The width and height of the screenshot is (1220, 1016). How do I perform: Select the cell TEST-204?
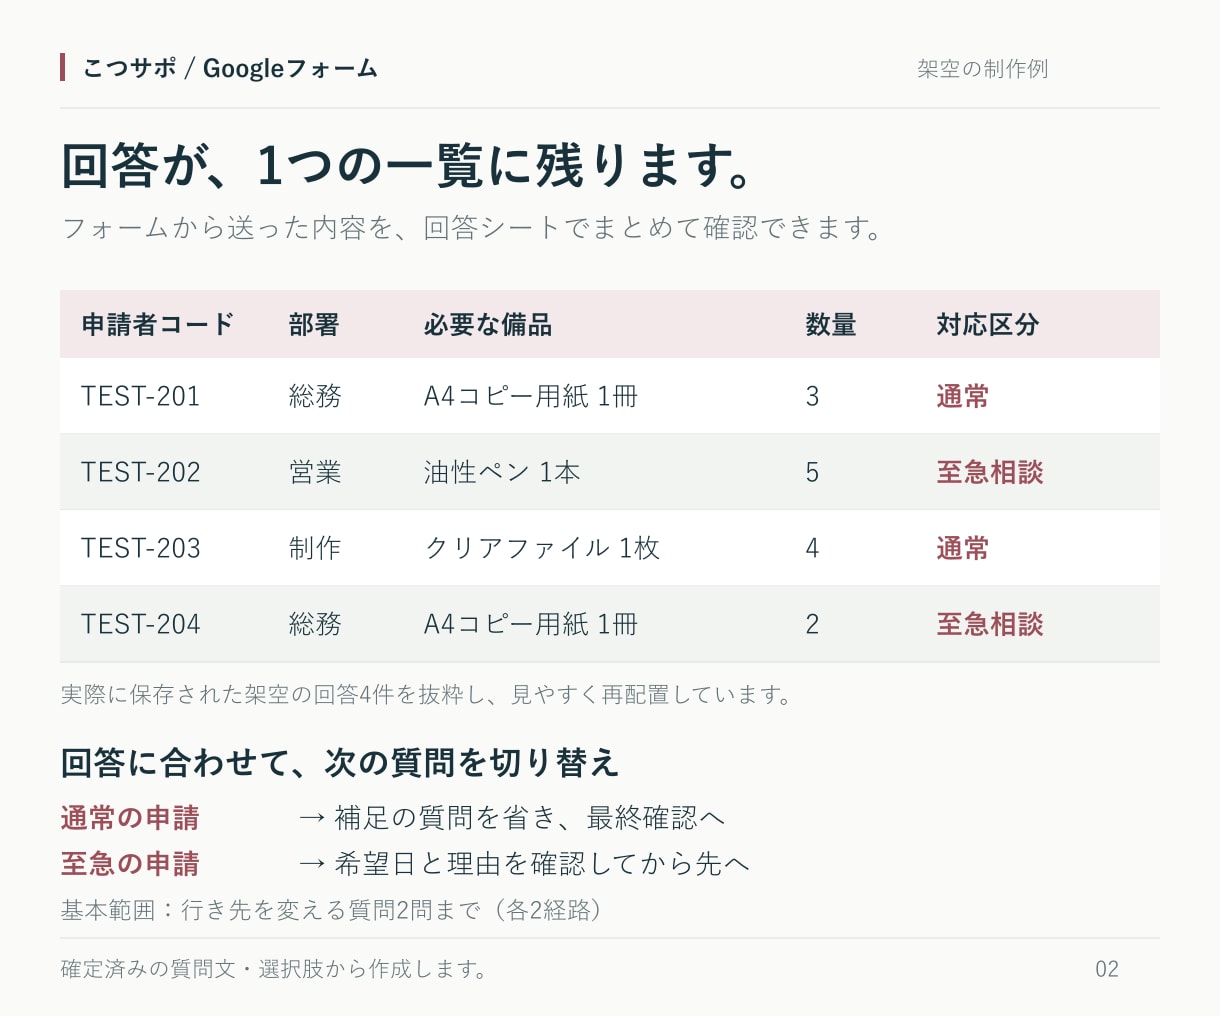pos(141,624)
